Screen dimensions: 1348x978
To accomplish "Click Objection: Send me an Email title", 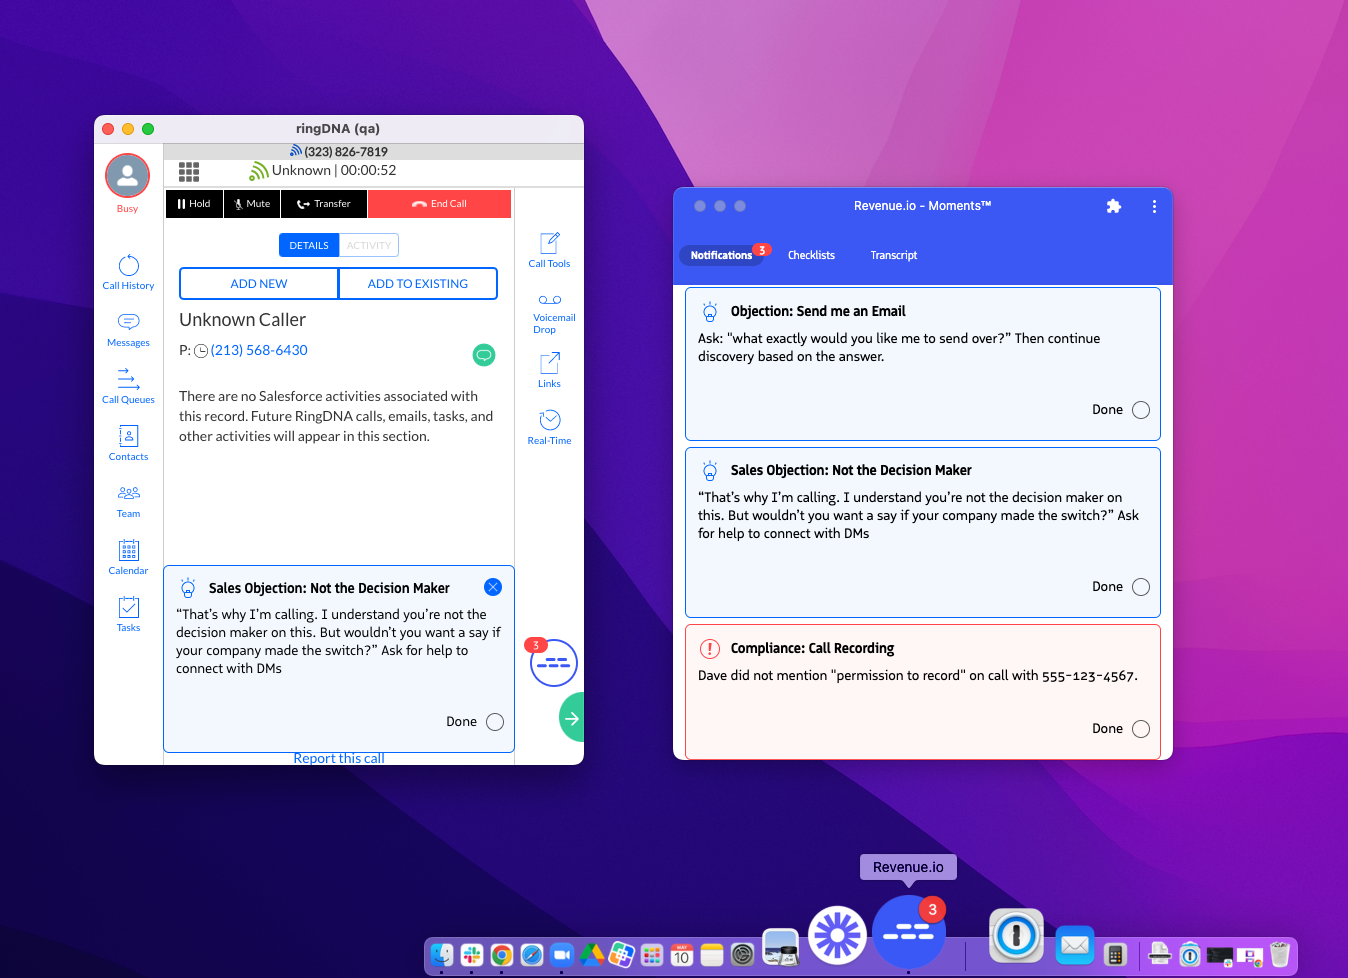I will (x=818, y=311).
